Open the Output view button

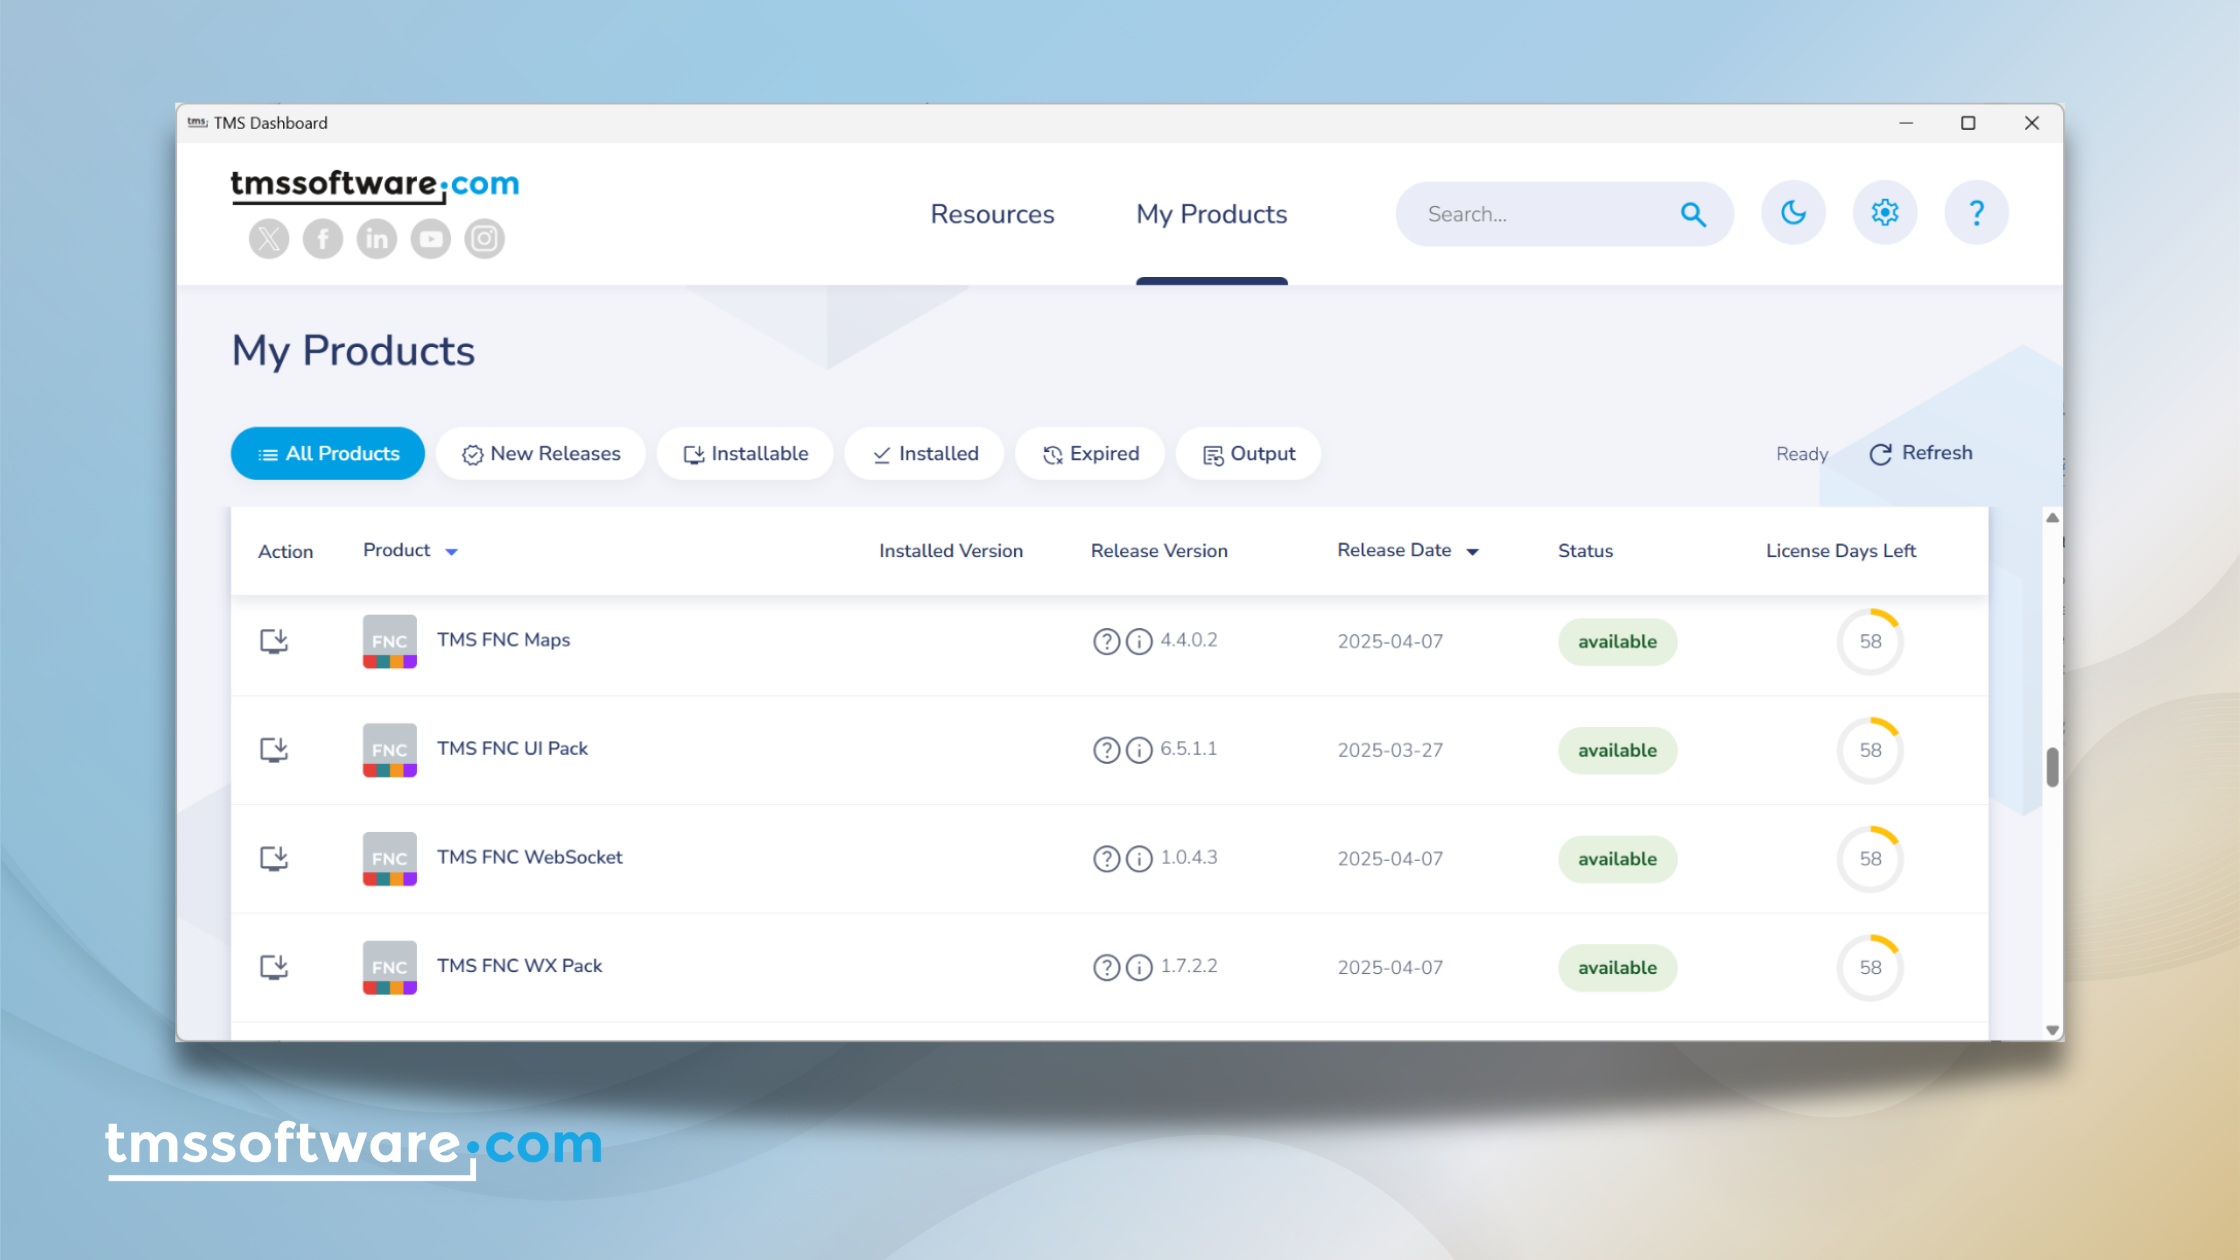1248,454
